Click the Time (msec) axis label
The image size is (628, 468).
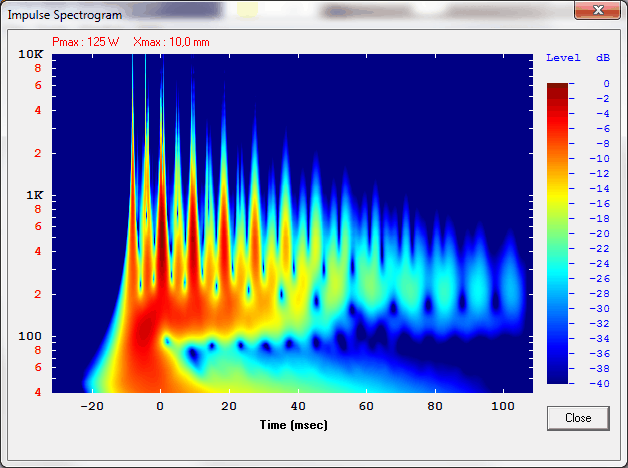click(x=294, y=425)
